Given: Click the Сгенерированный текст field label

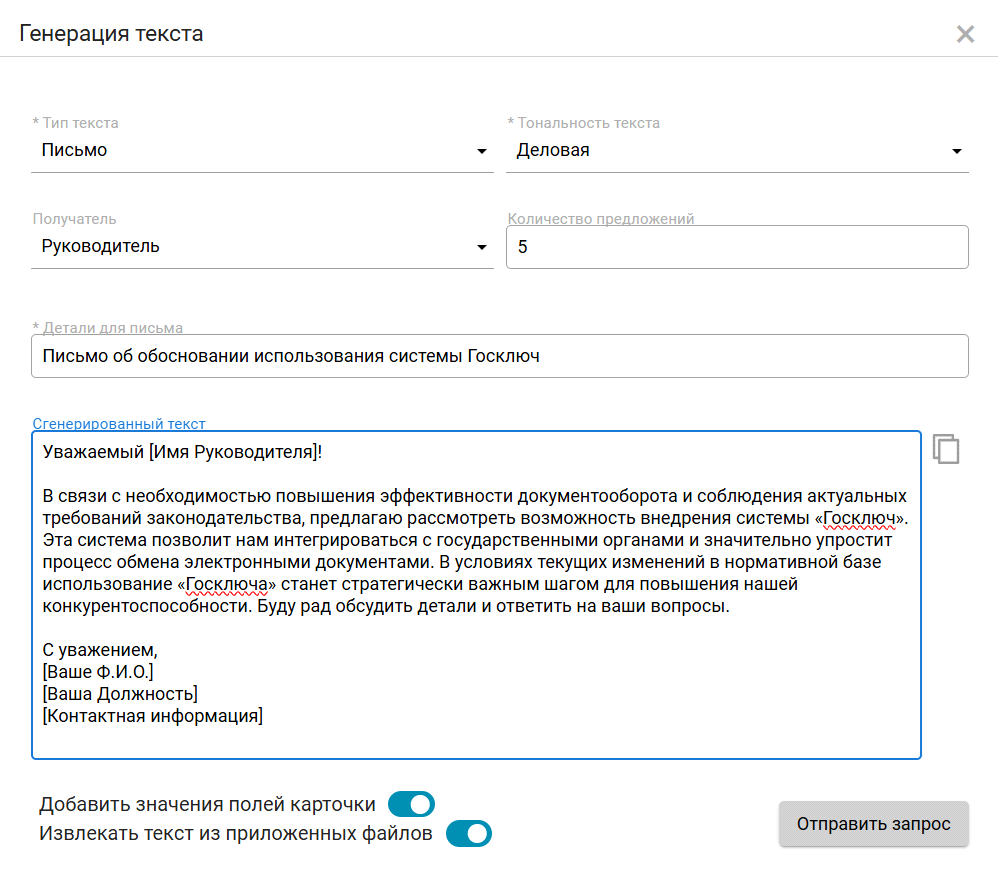Looking at the screenshot, I should click(x=119, y=424).
